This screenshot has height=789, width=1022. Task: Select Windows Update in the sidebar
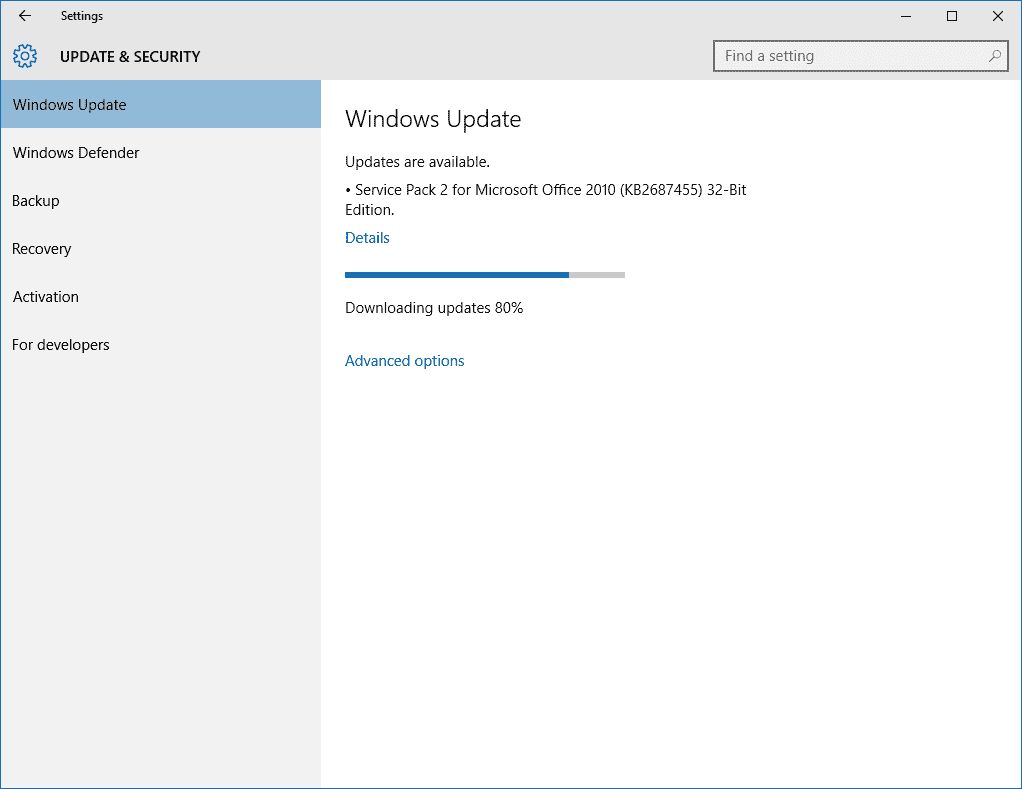(x=160, y=104)
